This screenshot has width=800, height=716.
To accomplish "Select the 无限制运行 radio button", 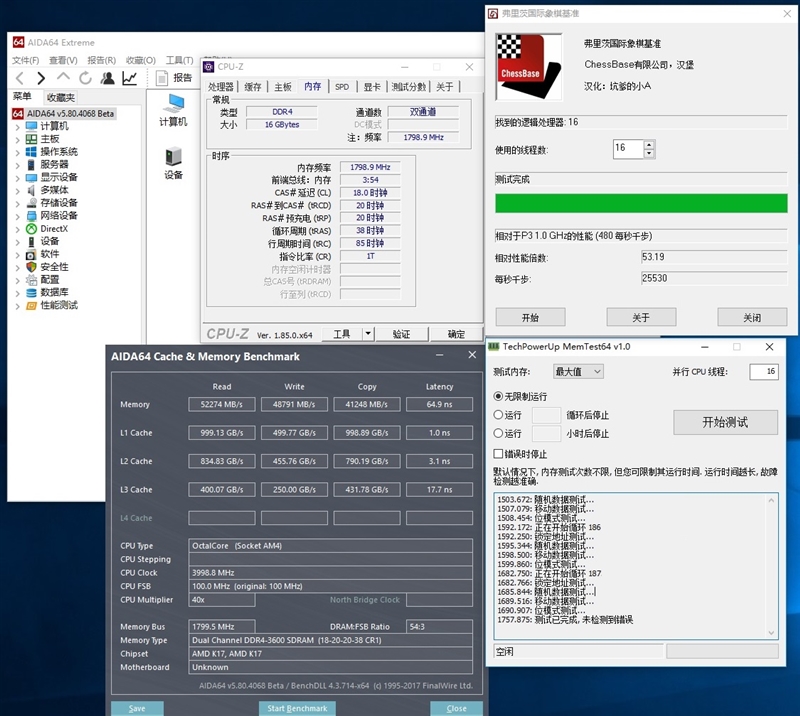I will [x=497, y=398].
